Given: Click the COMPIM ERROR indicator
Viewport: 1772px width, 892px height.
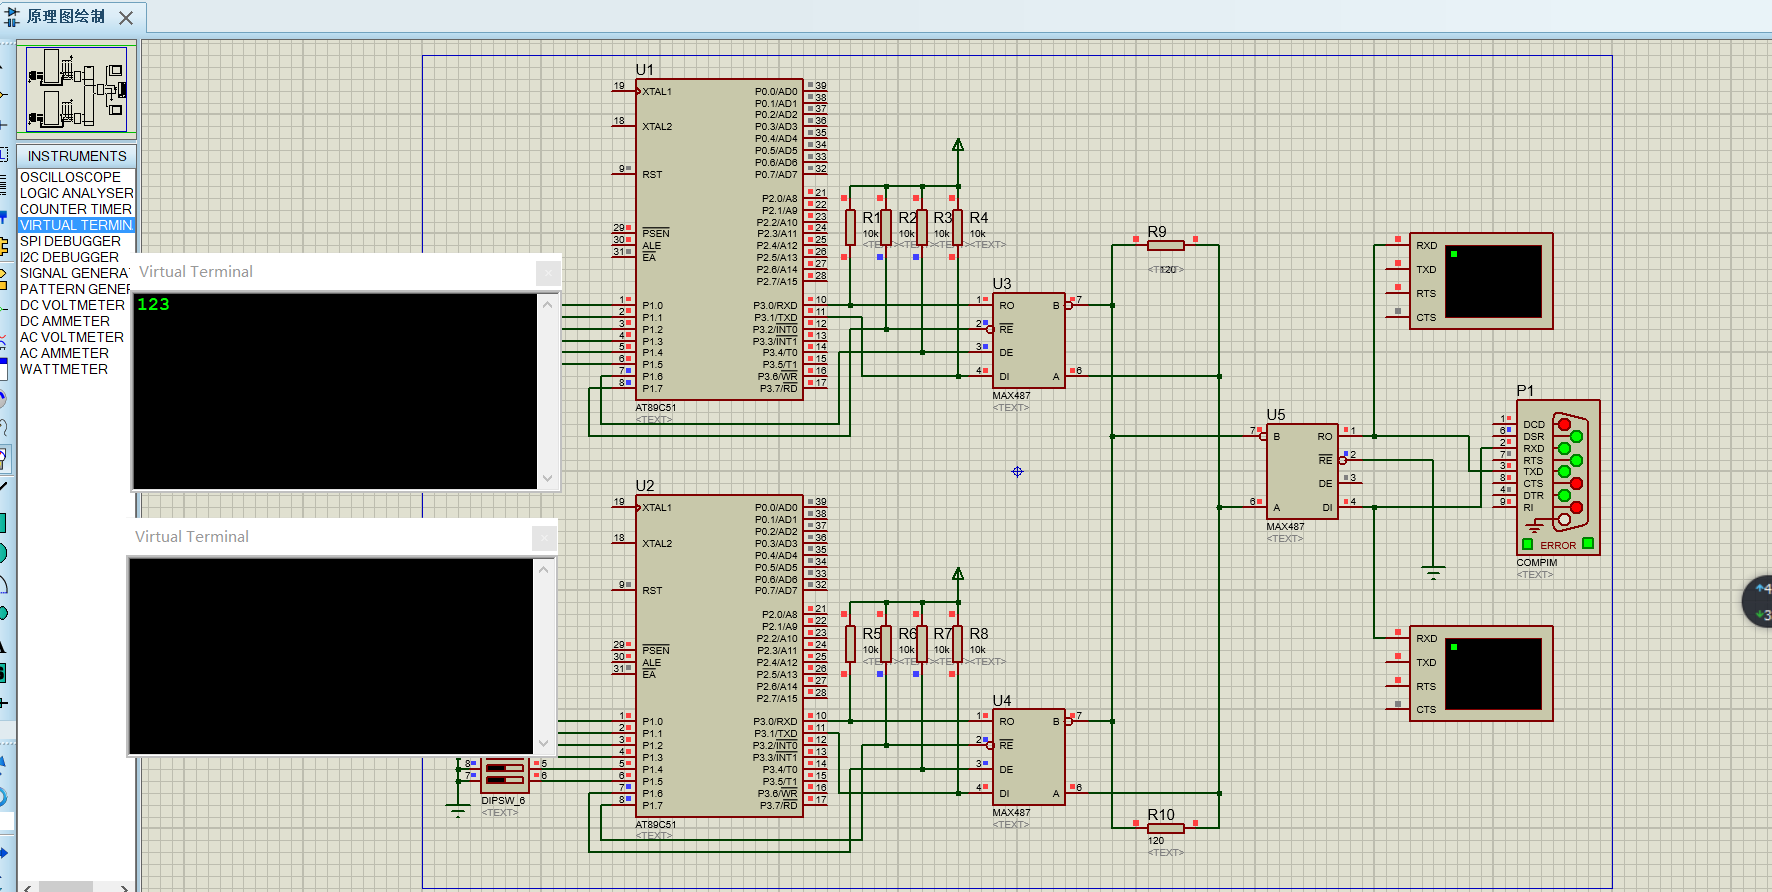Looking at the screenshot, I should point(1558,545).
